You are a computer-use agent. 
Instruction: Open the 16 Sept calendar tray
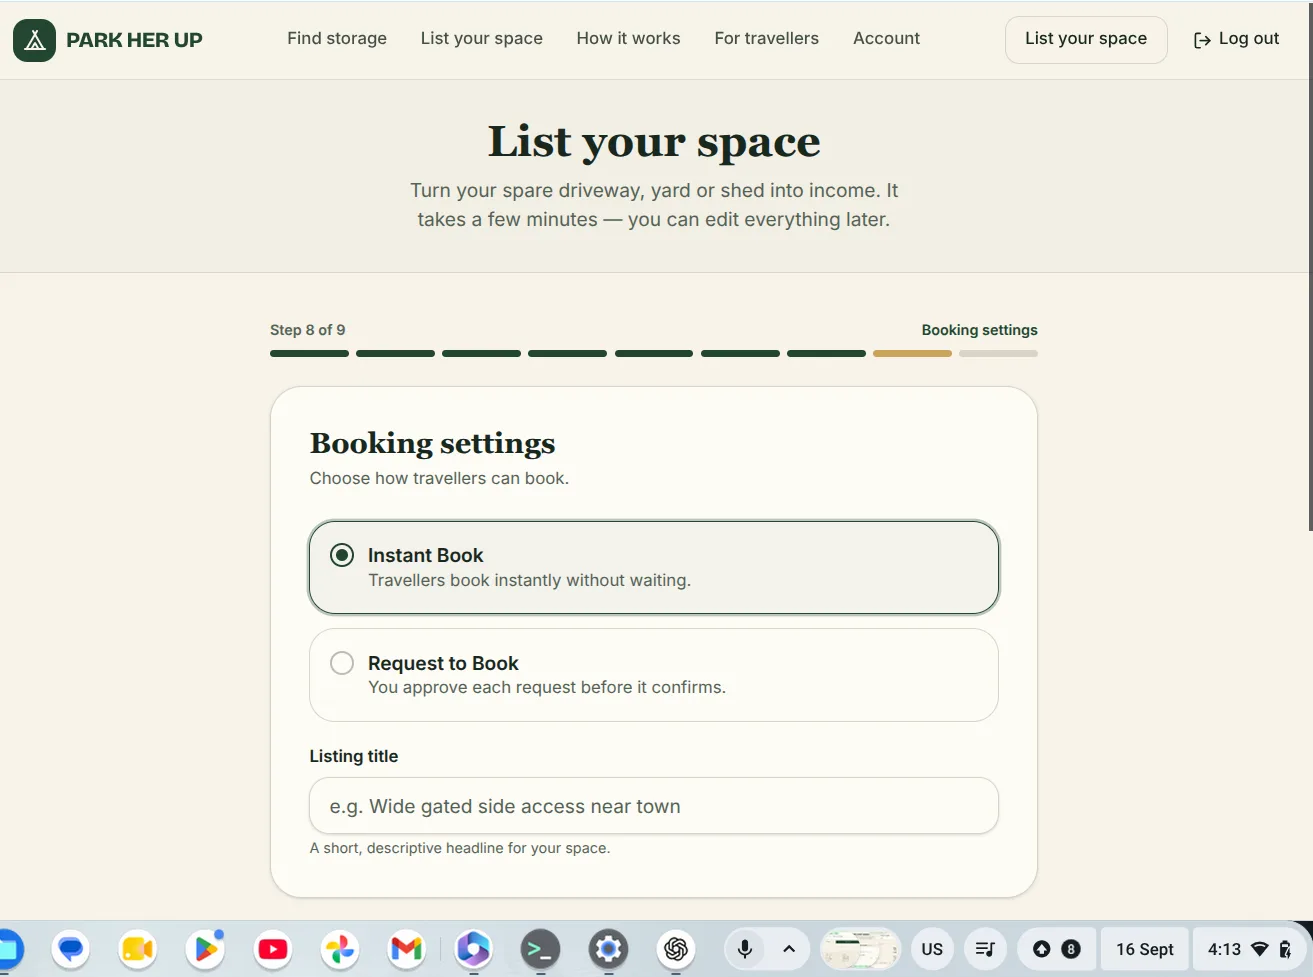(x=1145, y=949)
